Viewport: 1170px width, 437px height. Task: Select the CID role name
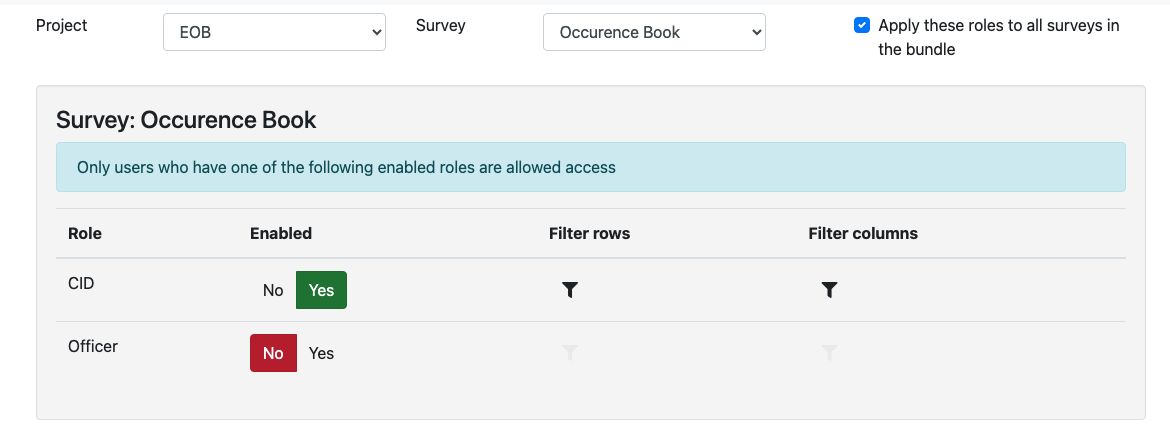(x=81, y=283)
